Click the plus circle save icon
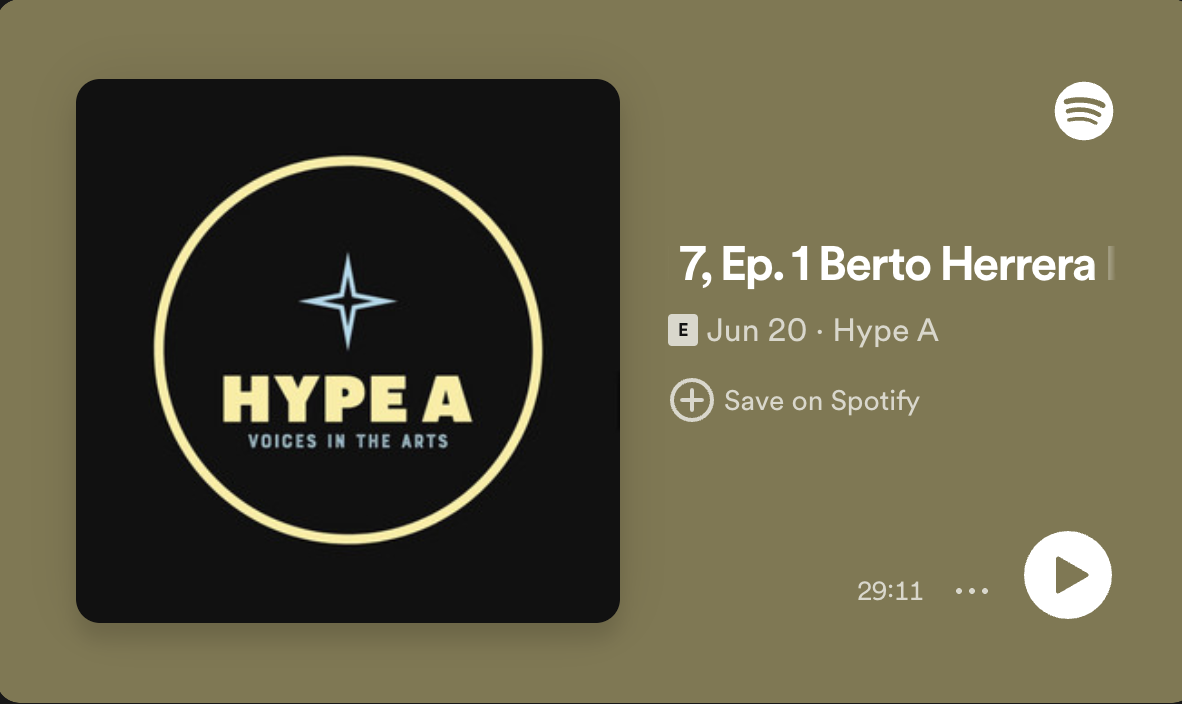 pos(691,400)
